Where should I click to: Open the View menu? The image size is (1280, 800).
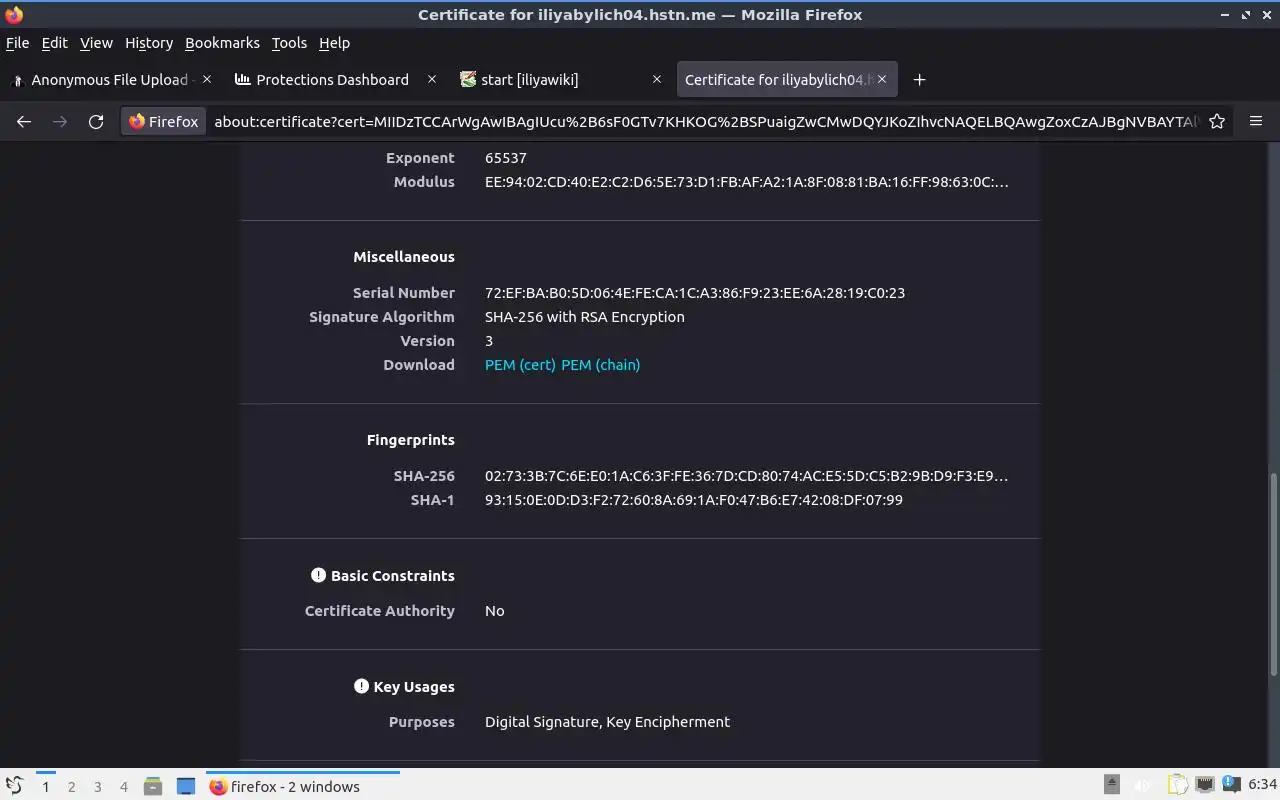(x=96, y=43)
